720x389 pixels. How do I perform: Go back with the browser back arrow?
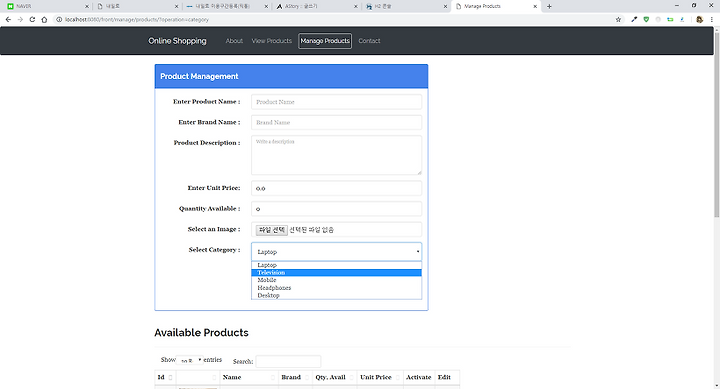pyautogui.click(x=8, y=20)
